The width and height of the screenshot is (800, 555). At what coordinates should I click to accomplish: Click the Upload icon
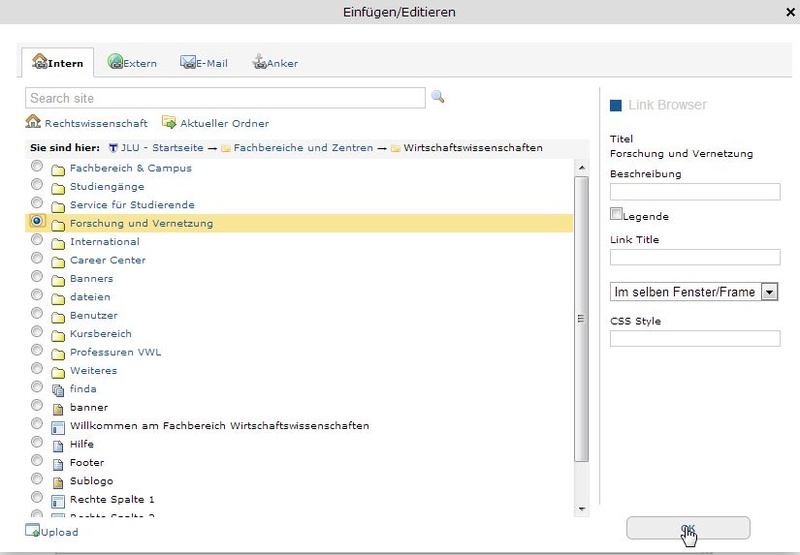(32, 531)
